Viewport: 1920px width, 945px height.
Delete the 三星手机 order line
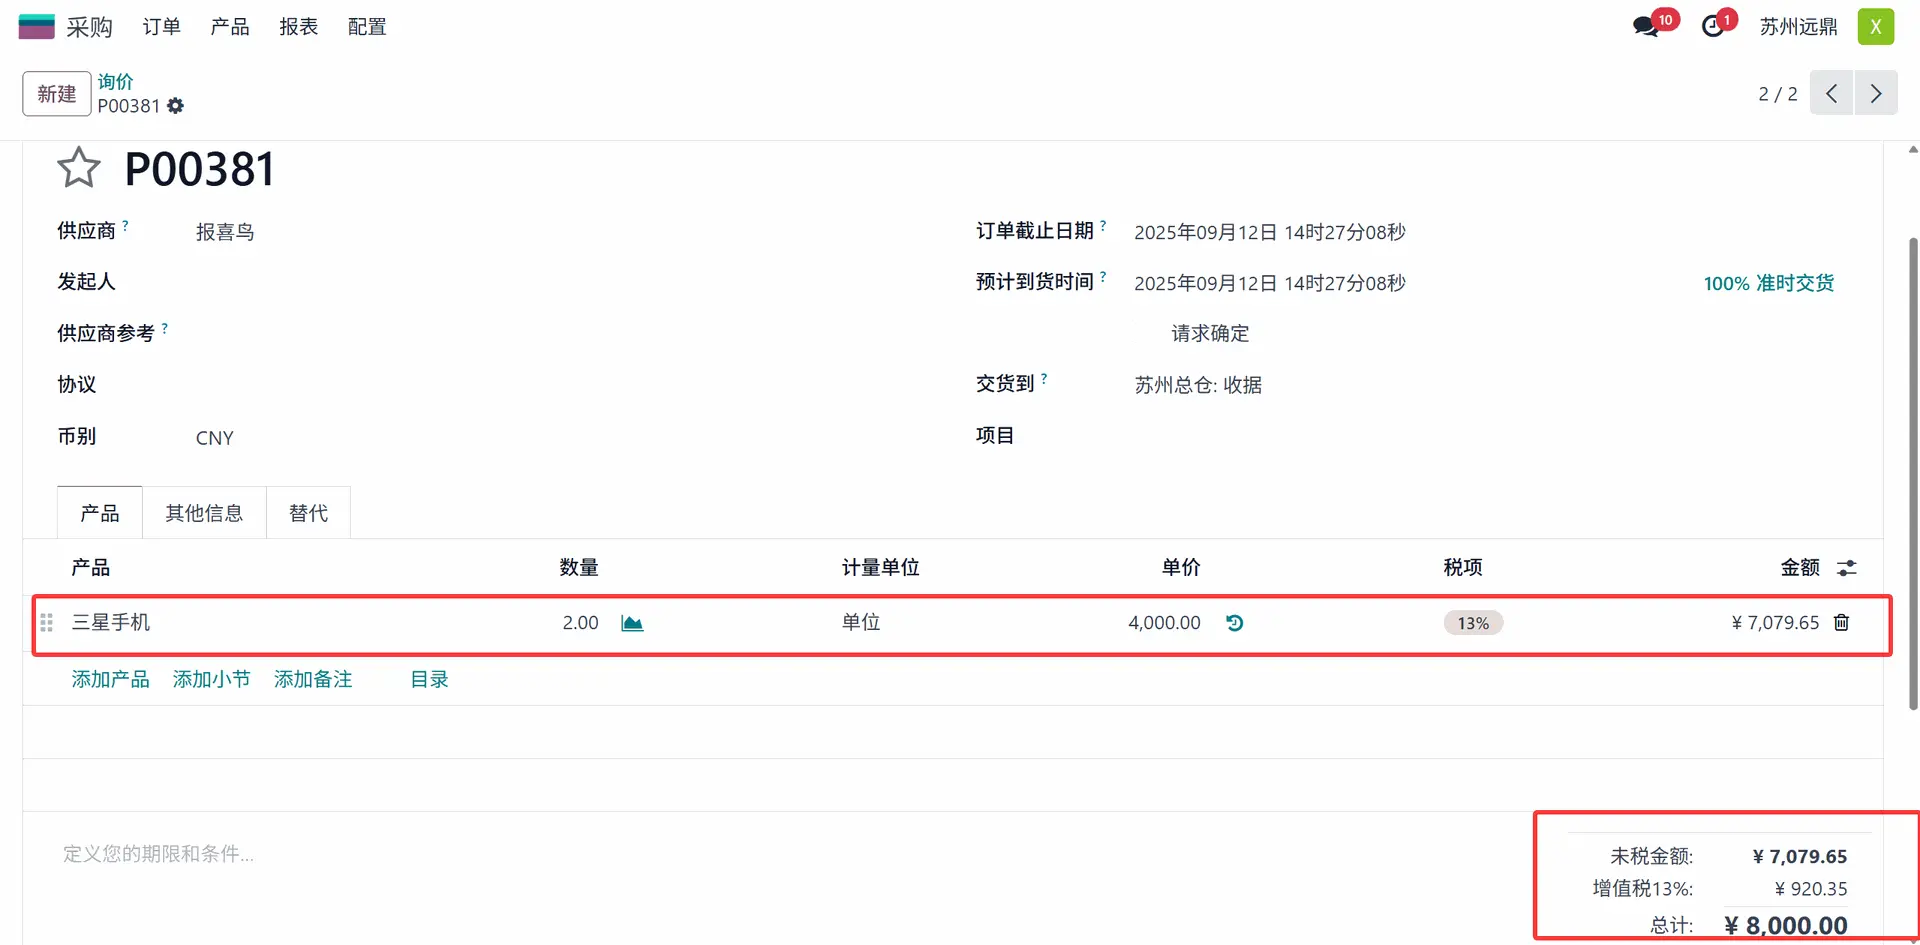pos(1841,623)
